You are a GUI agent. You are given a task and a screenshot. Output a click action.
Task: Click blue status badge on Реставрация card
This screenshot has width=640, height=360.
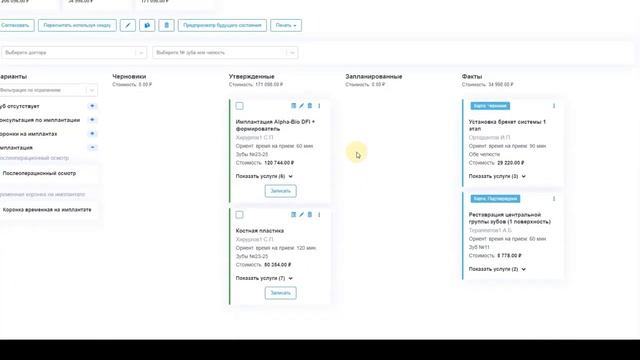point(495,199)
